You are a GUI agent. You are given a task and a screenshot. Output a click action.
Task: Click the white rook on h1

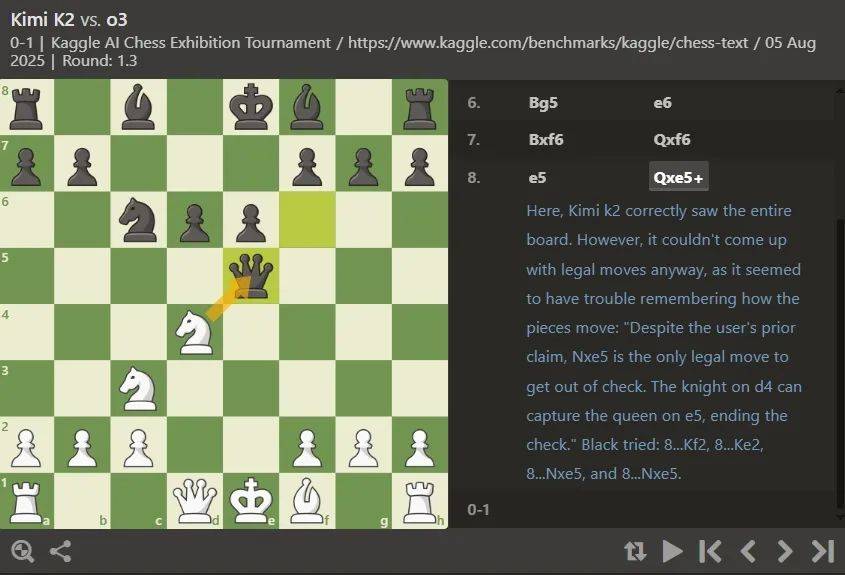[x=419, y=502]
